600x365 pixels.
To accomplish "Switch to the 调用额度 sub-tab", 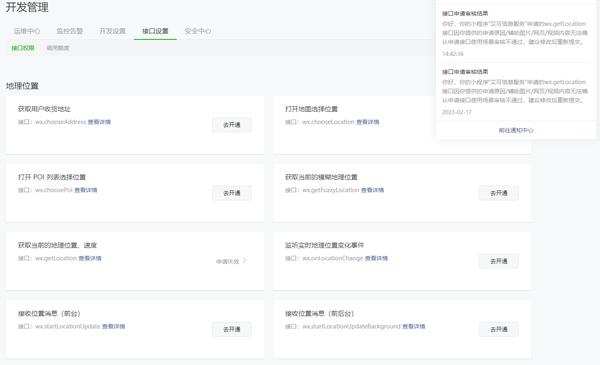I will pos(58,48).
